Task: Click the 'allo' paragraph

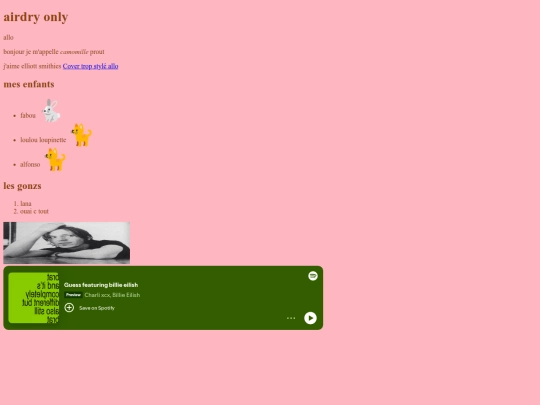Action: coord(9,37)
